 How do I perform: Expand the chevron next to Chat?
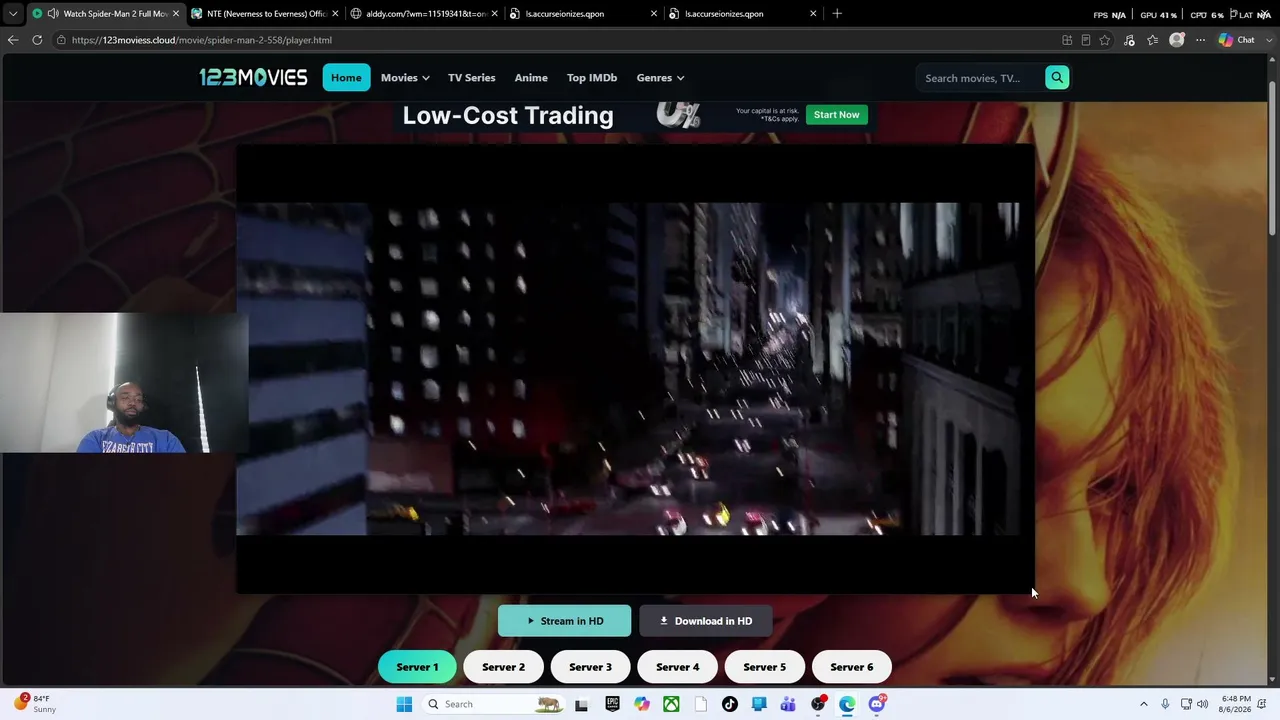point(1267,40)
